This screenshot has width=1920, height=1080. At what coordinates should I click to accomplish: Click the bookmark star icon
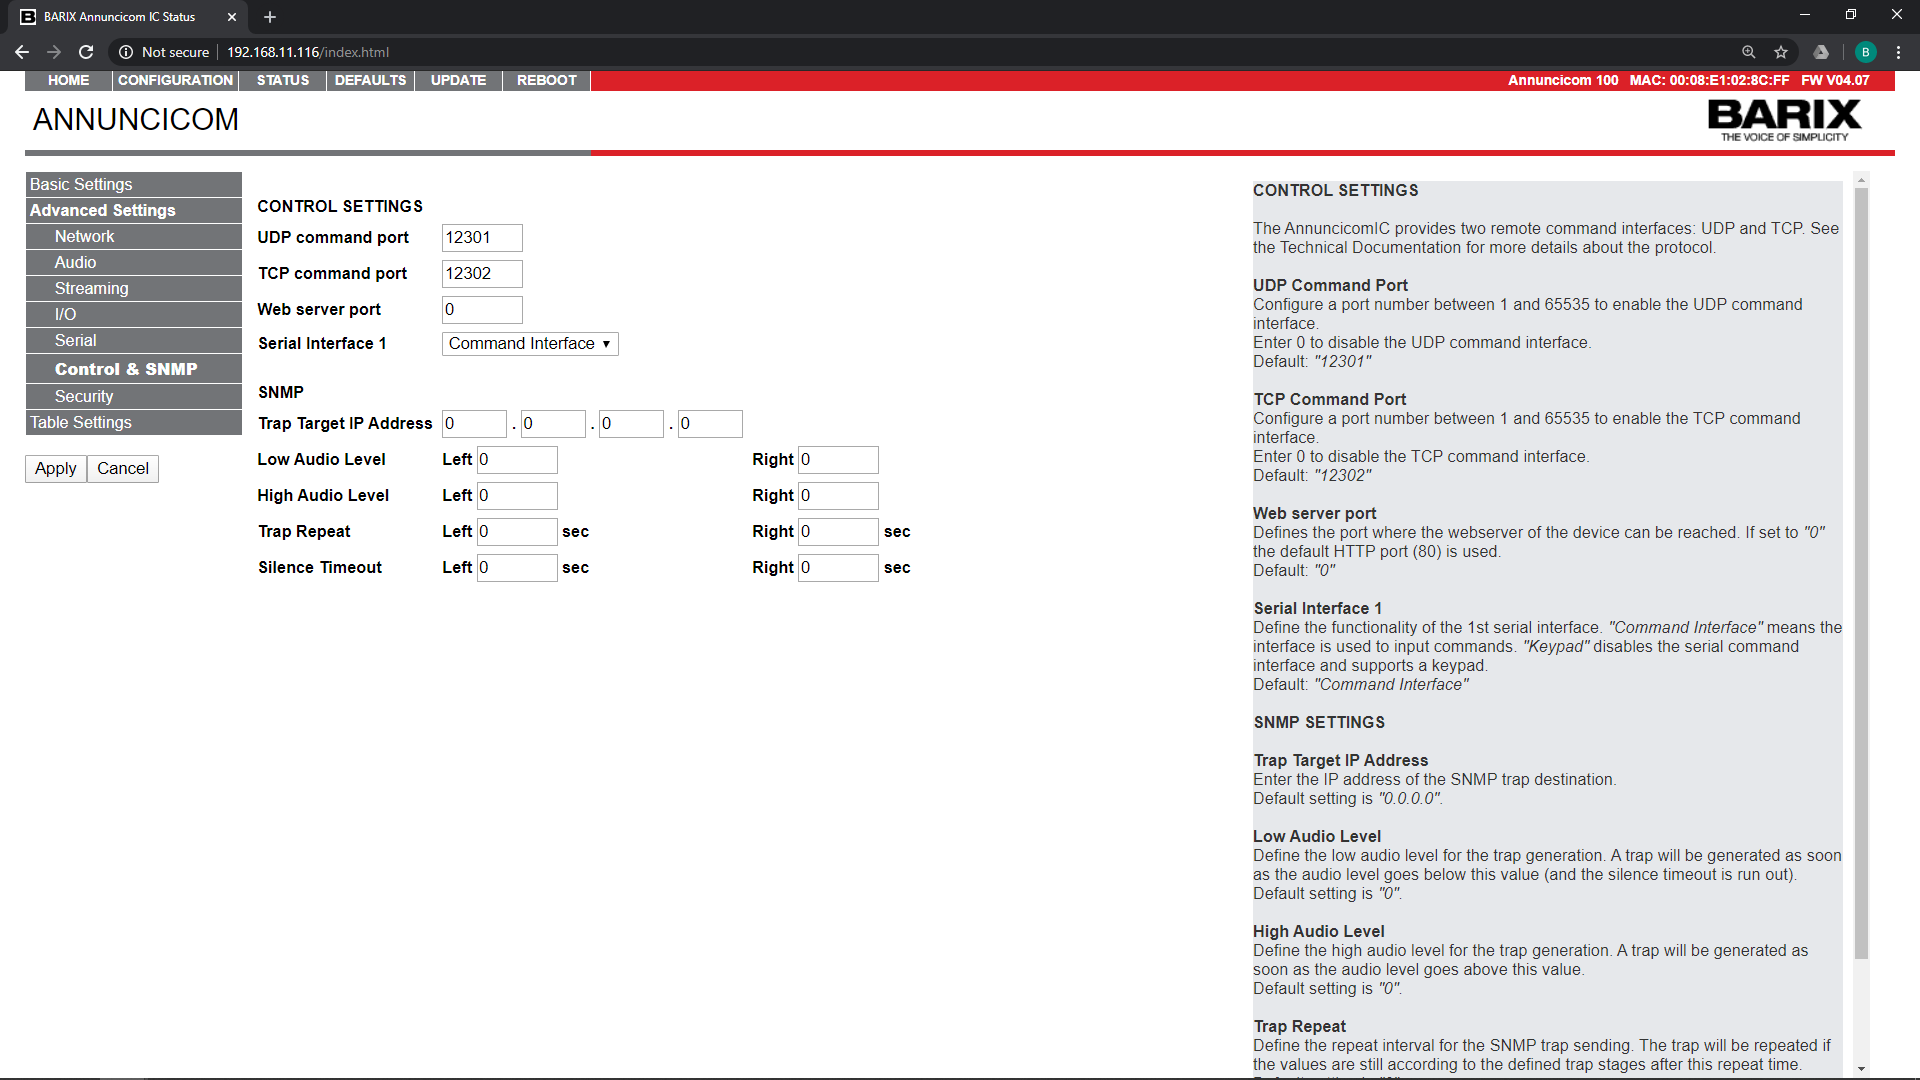click(x=1781, y=52)
